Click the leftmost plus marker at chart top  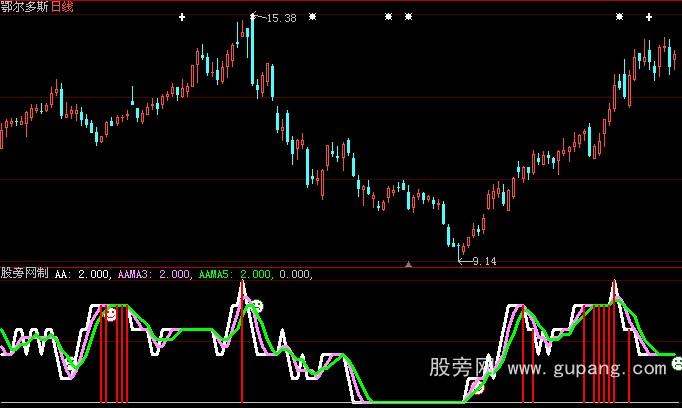(182, 17)
